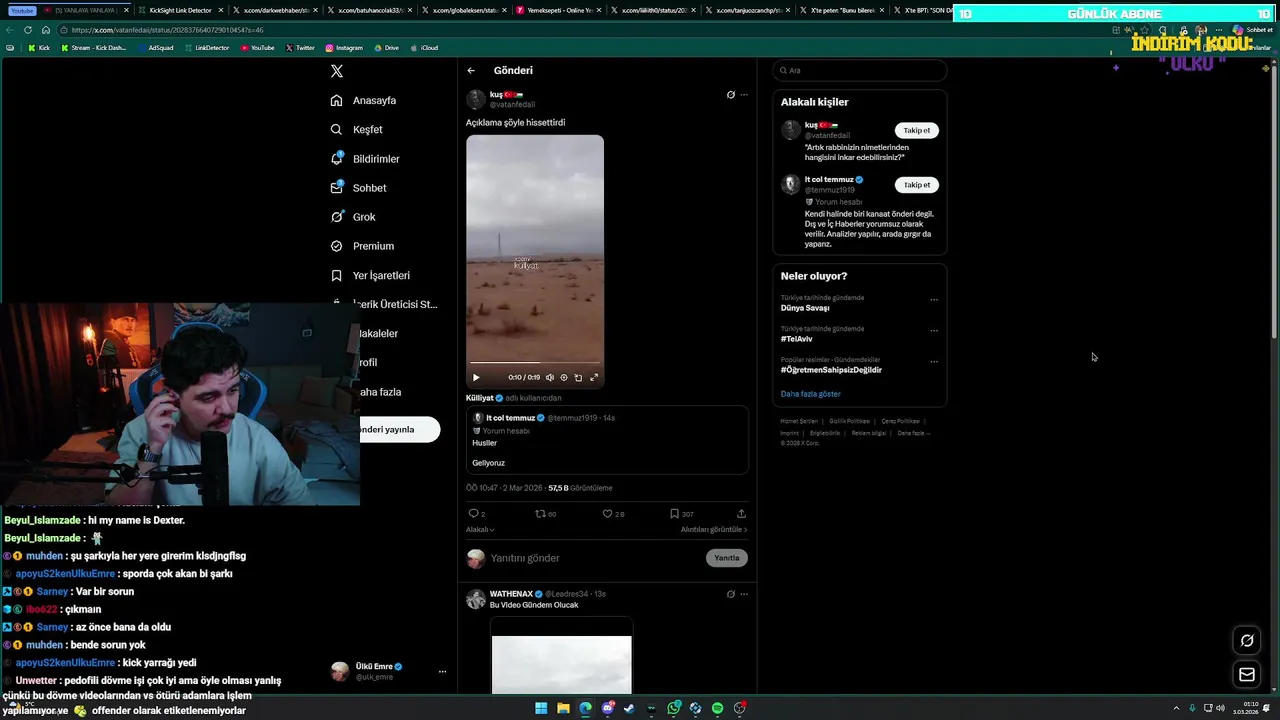Open Spotify from the taskbar

718,708
